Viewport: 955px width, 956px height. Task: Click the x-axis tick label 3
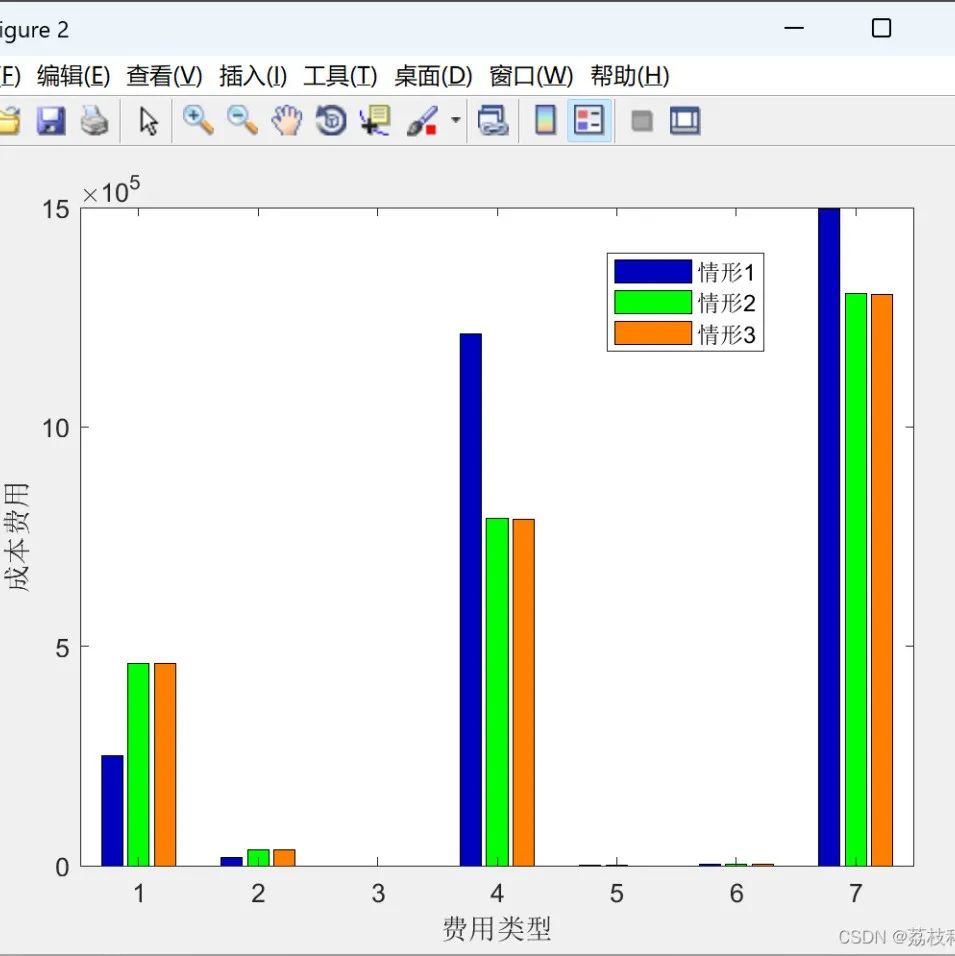378,894
